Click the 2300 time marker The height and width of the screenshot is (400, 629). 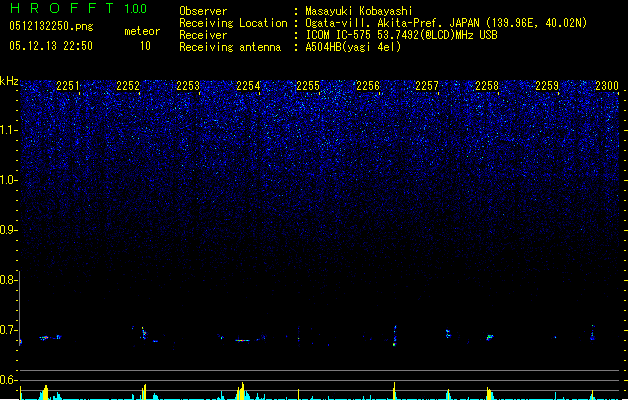point(607,86)
